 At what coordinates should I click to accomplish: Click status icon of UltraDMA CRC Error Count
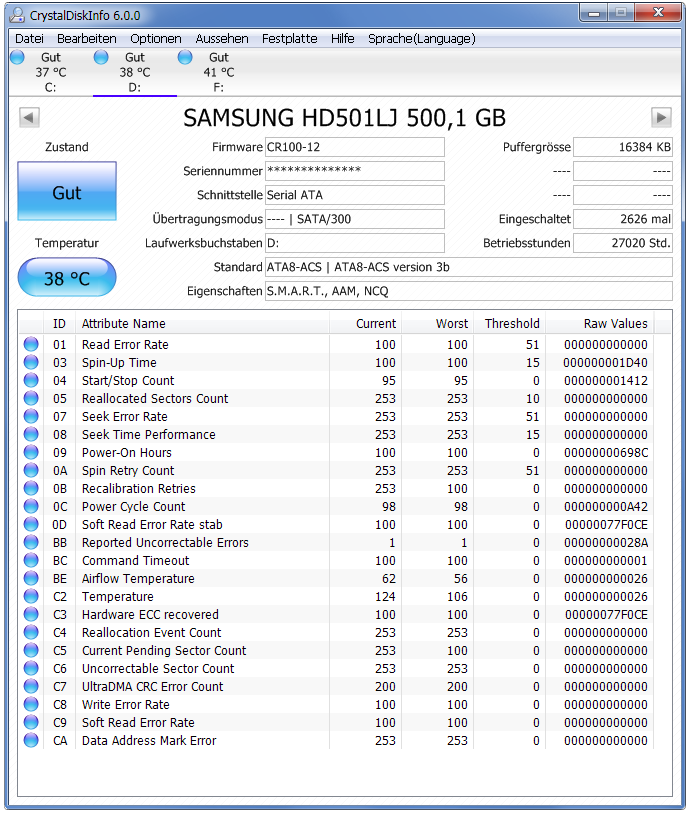(31, 686)
